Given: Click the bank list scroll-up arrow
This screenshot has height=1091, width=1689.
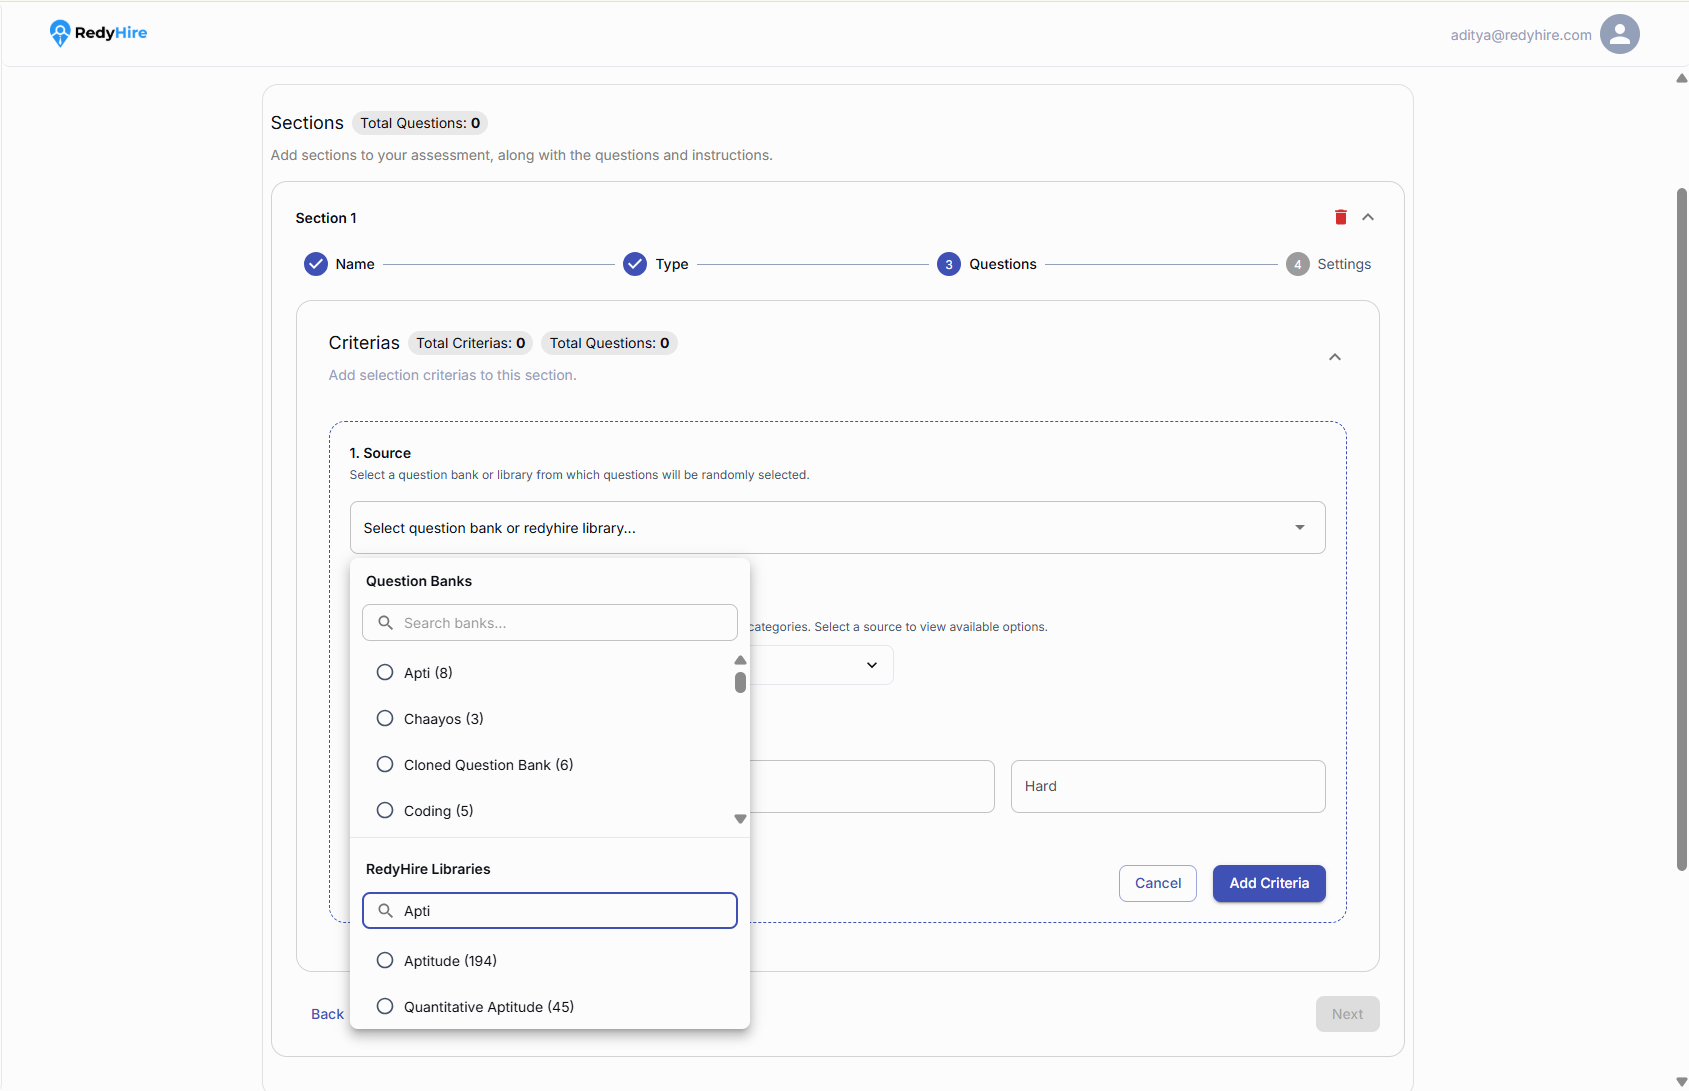Looking at the screenshot, I should tap(740, 660).
